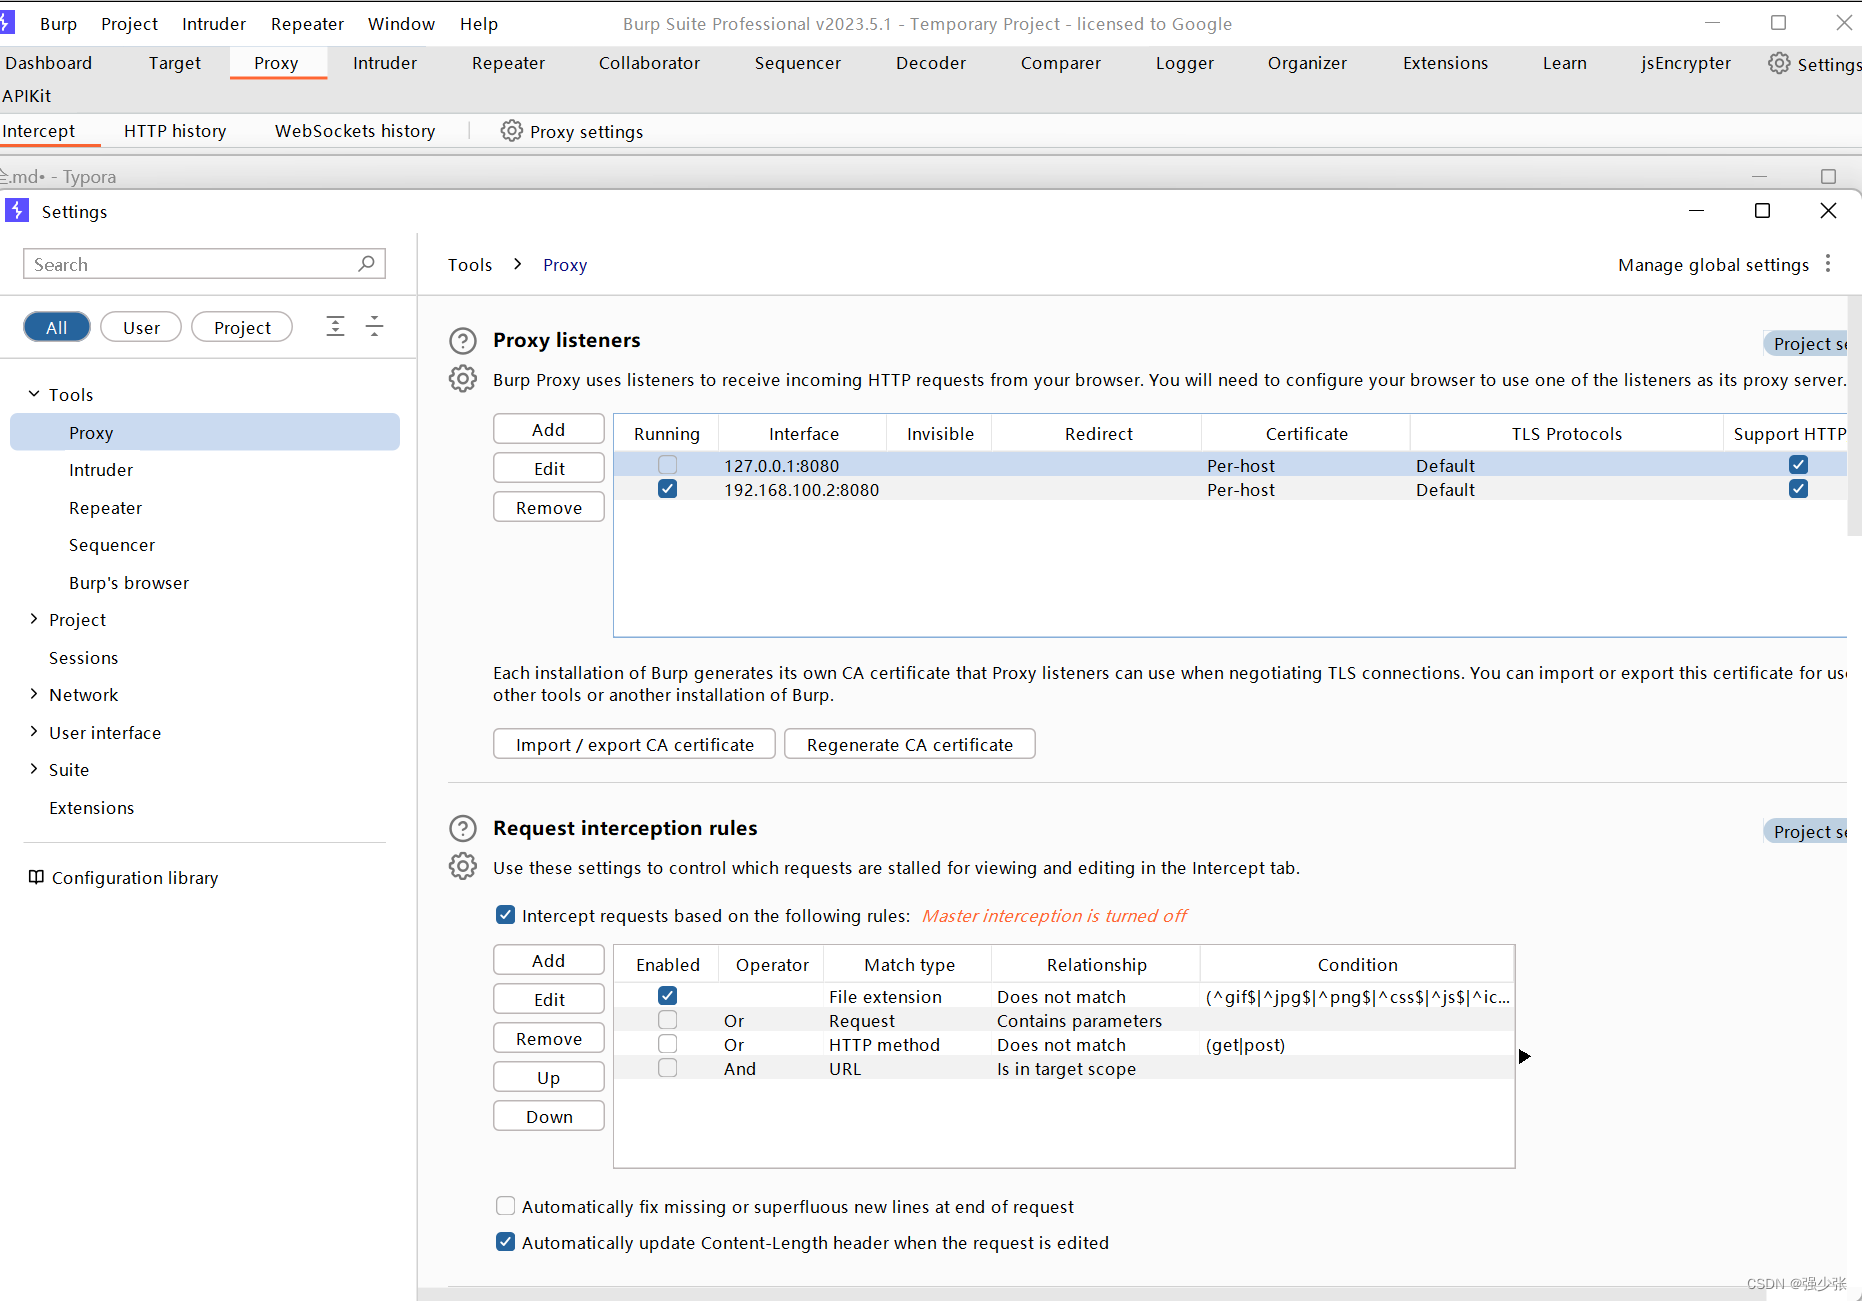
Task: Toggle Support HTTP/2 for the 127.0.0.1:8080 listener
Action: 1799,465
